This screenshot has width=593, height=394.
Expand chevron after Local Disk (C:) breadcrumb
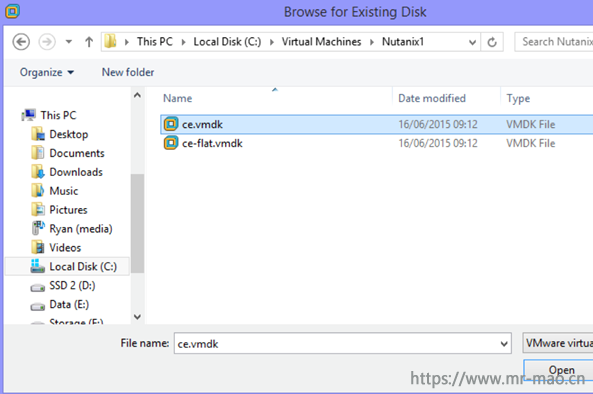[272, 42]
